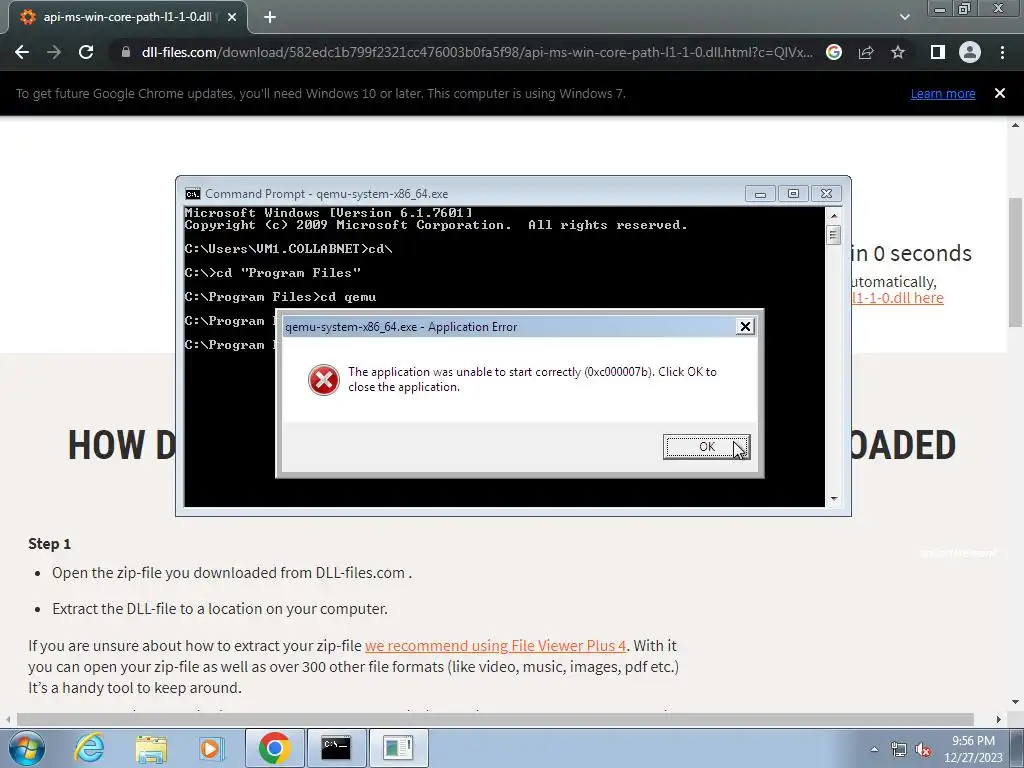The image size is (1024, 768).
Task: Click the last taskbar application button
Action: [398, 748]
